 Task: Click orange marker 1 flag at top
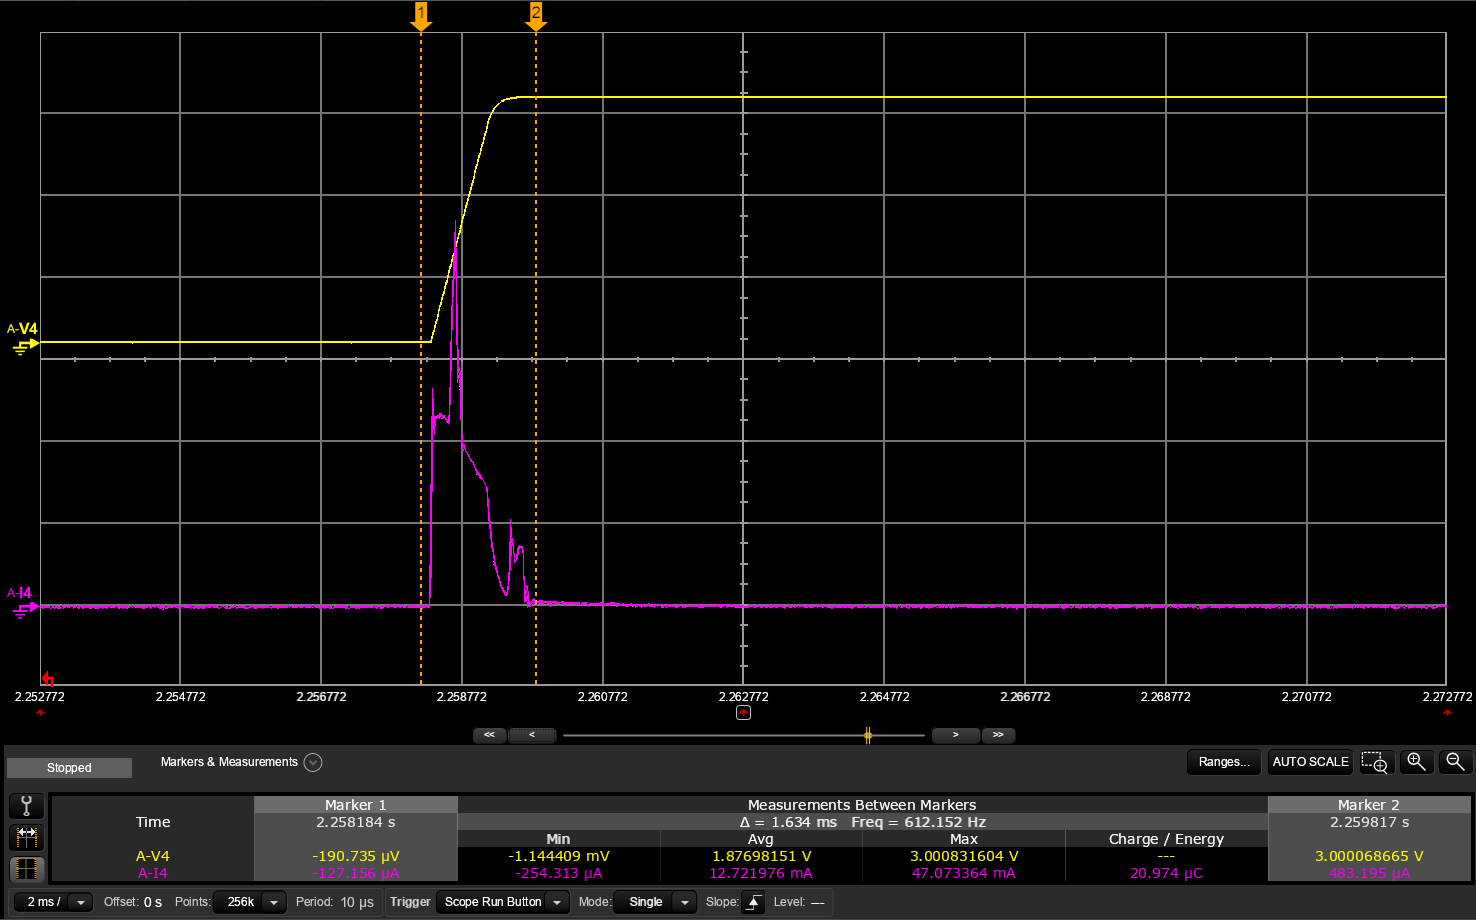coord(421,15)
